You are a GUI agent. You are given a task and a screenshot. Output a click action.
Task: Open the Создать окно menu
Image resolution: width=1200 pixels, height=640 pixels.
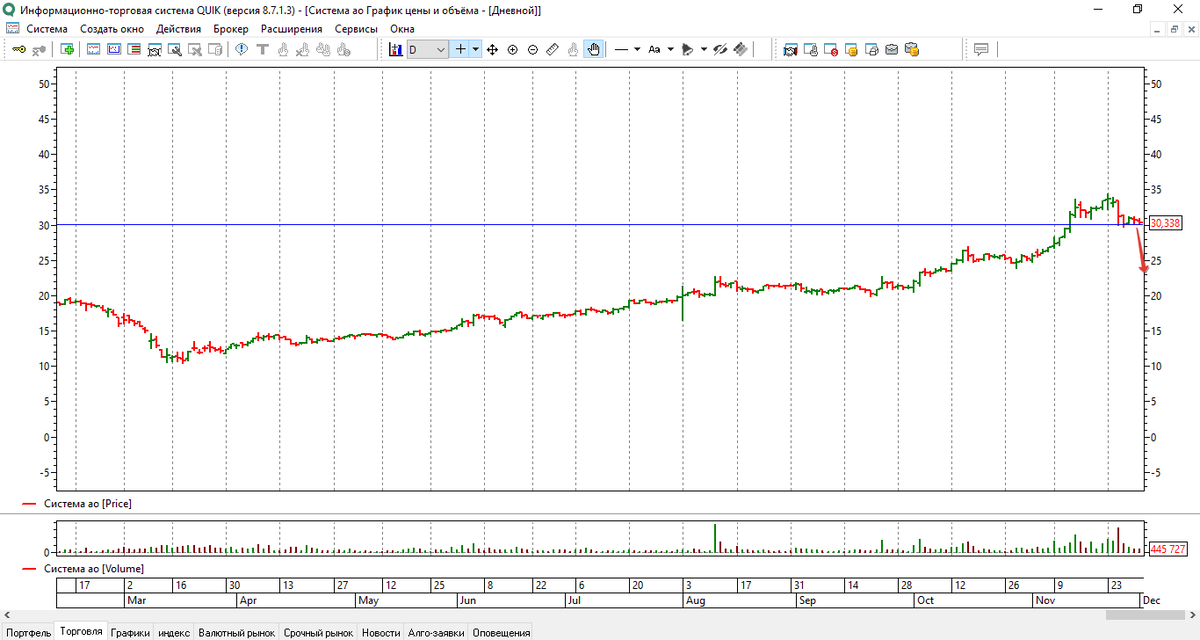coord(112,29)
